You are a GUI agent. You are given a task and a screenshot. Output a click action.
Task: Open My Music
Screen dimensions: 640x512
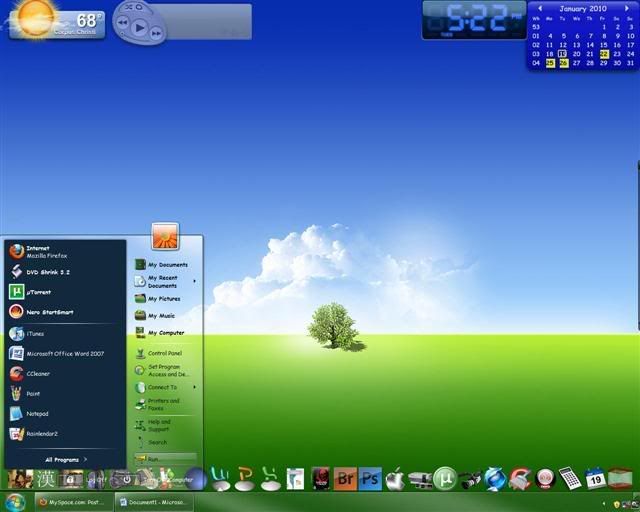point(165,316)
